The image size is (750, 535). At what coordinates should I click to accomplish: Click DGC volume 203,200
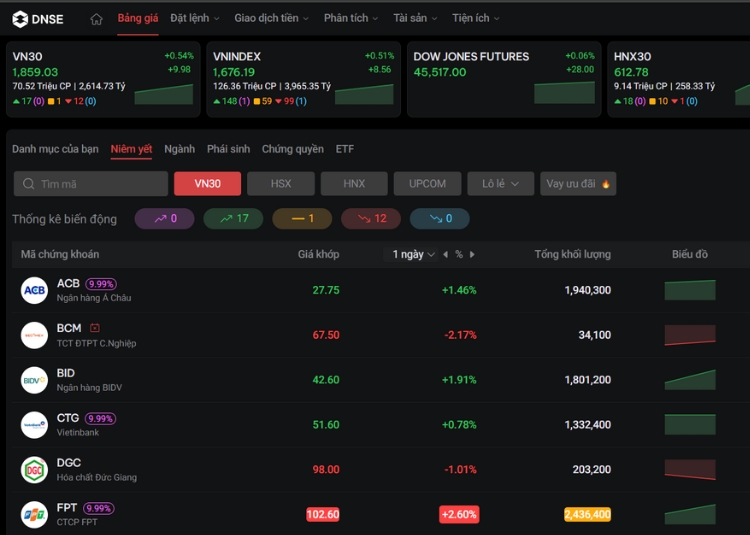coord(592,470)
